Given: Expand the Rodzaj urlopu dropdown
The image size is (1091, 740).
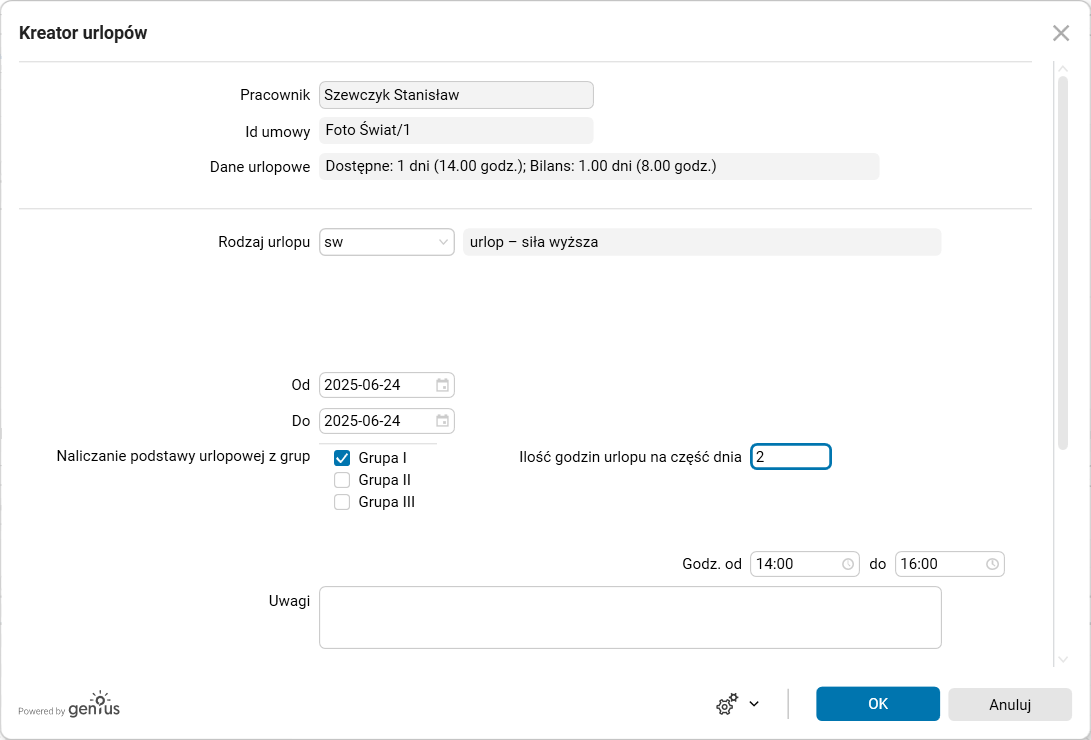Looking at the screenshot, I should [443, 242].
